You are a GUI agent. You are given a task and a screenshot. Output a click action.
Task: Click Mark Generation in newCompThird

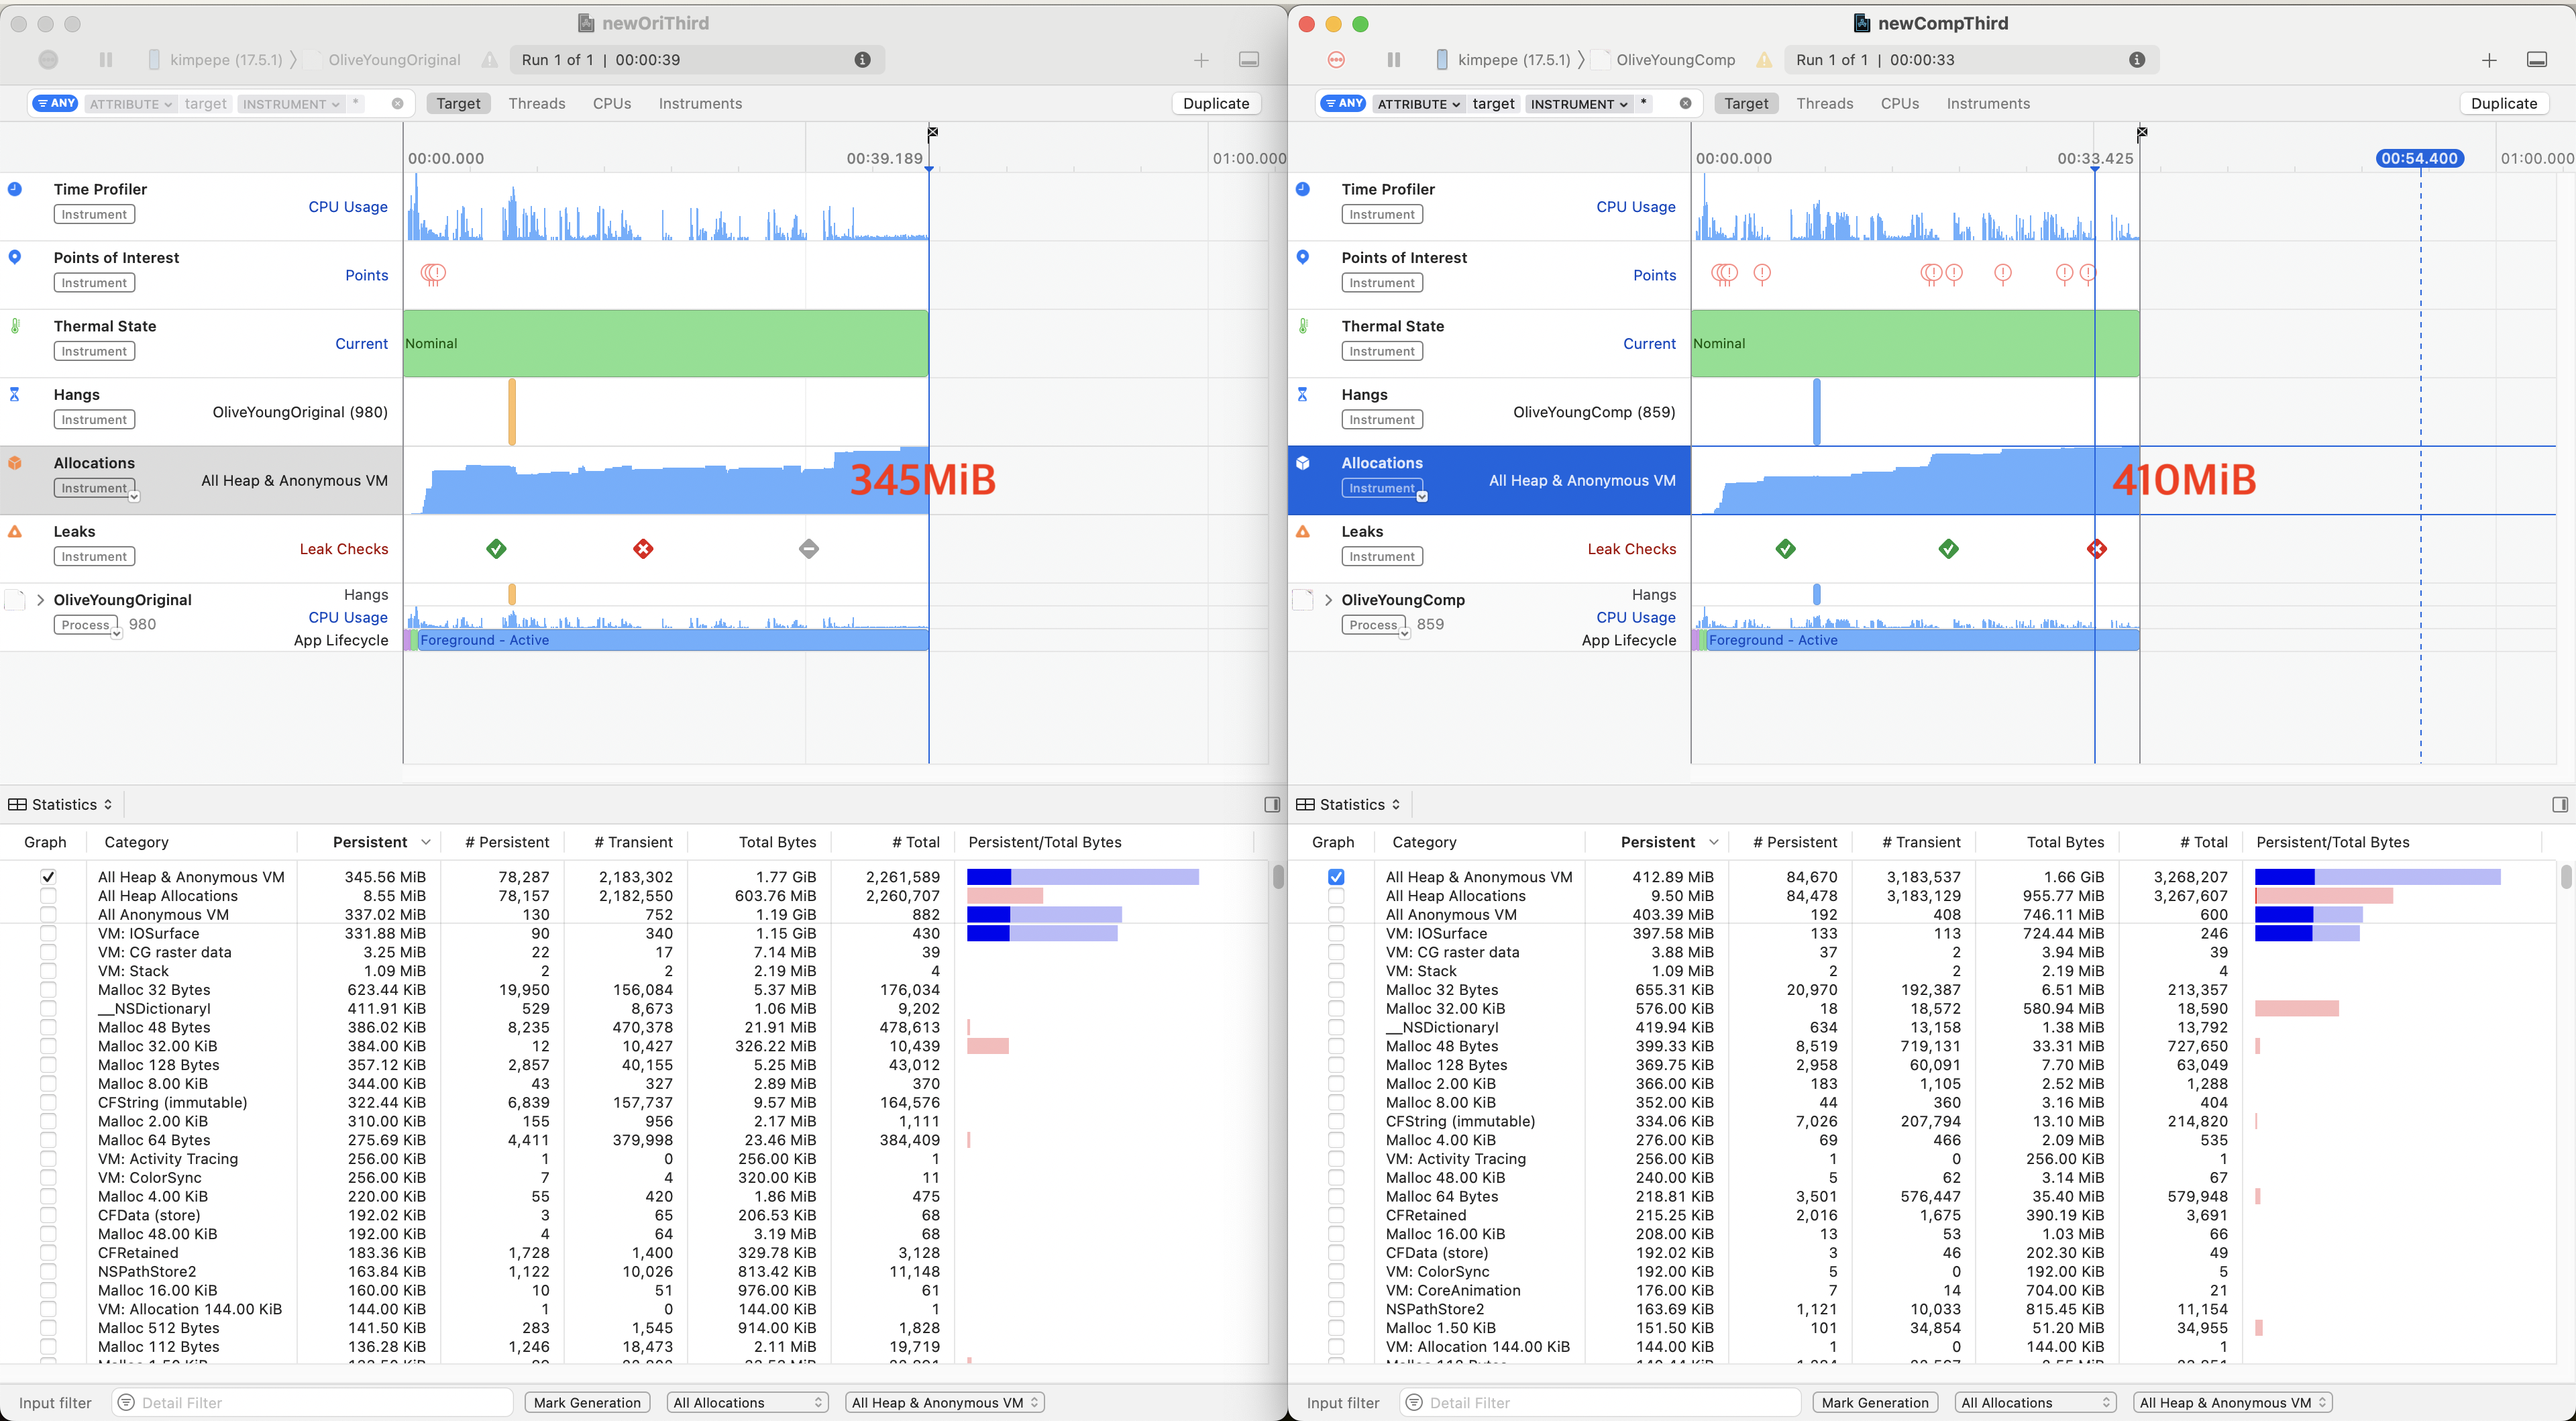click(1875, 1403)
